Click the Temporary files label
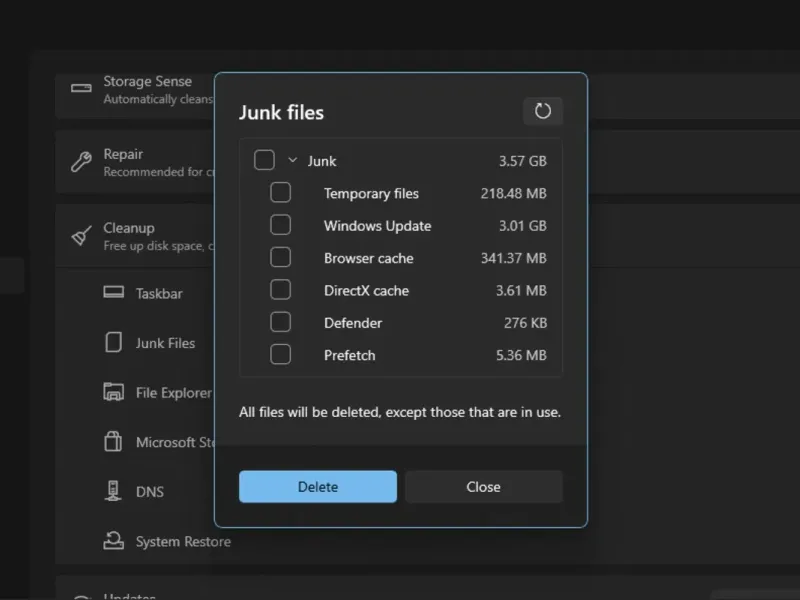Viewport: 800px width, 600px height. coord(371,193)
